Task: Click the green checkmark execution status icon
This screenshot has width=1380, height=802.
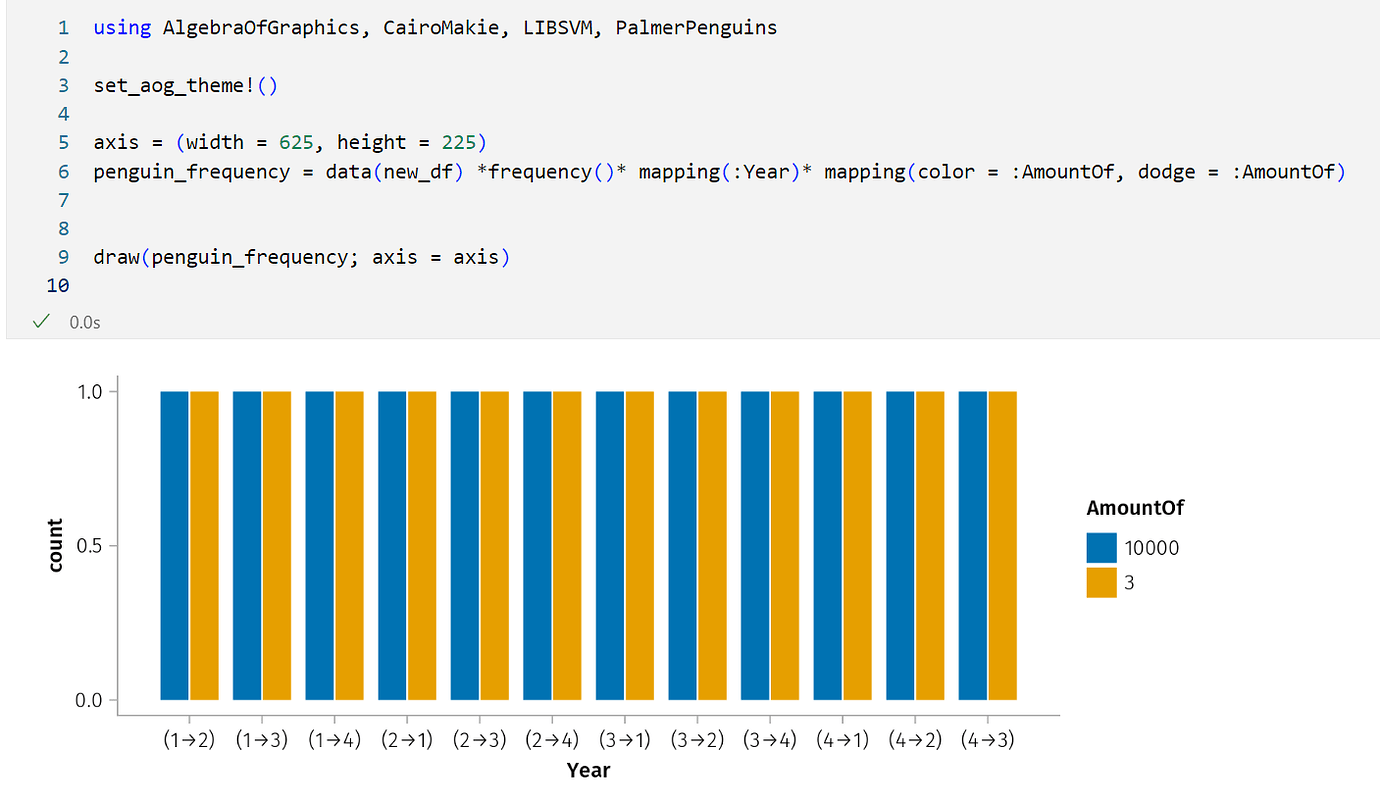Action: [40, 321]
